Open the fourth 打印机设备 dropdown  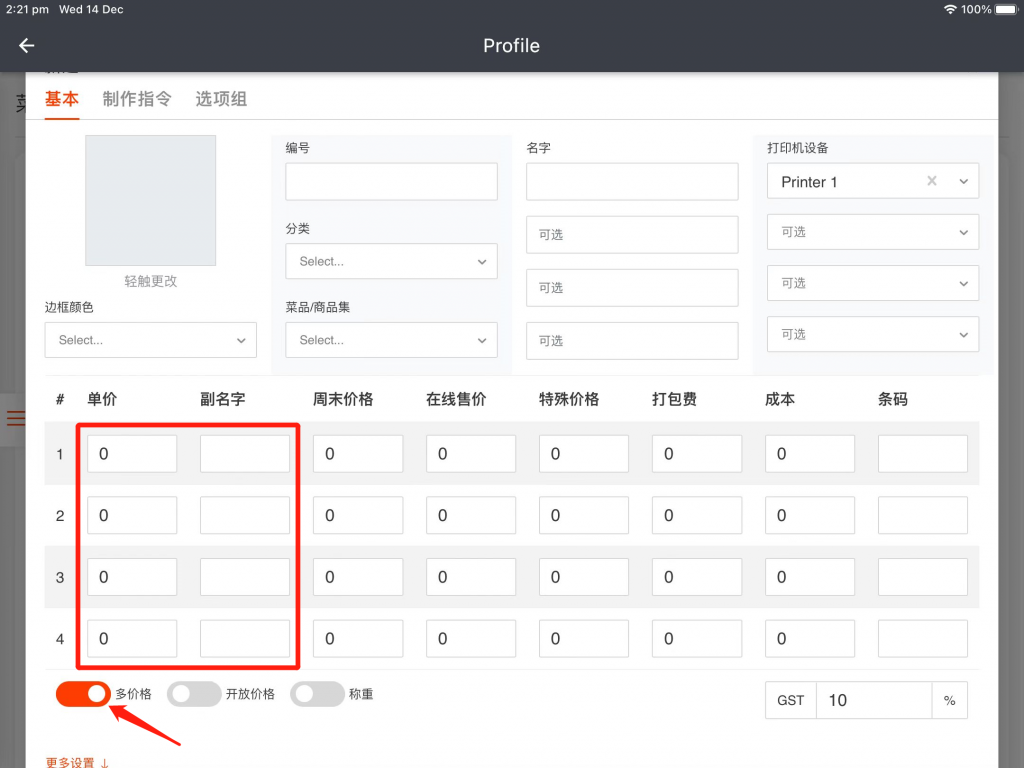tap(872, 334)
